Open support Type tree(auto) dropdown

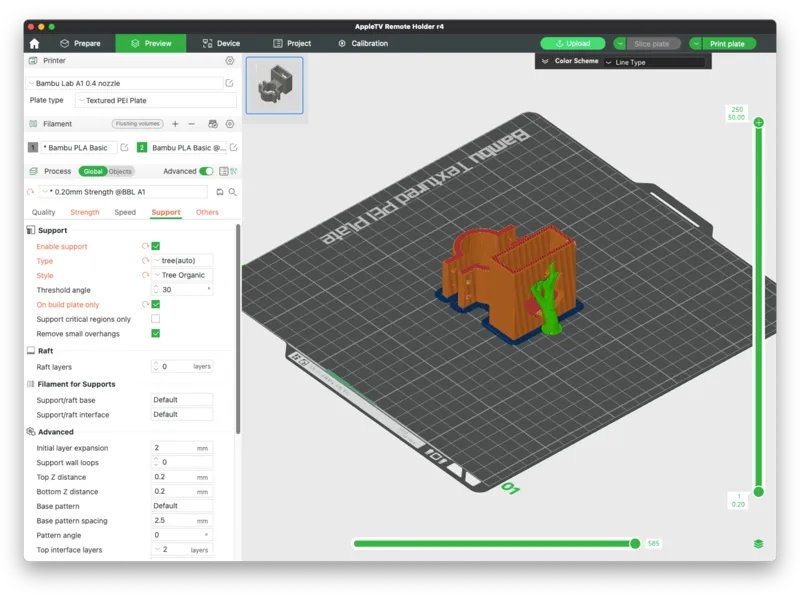[x=182, y=261]
